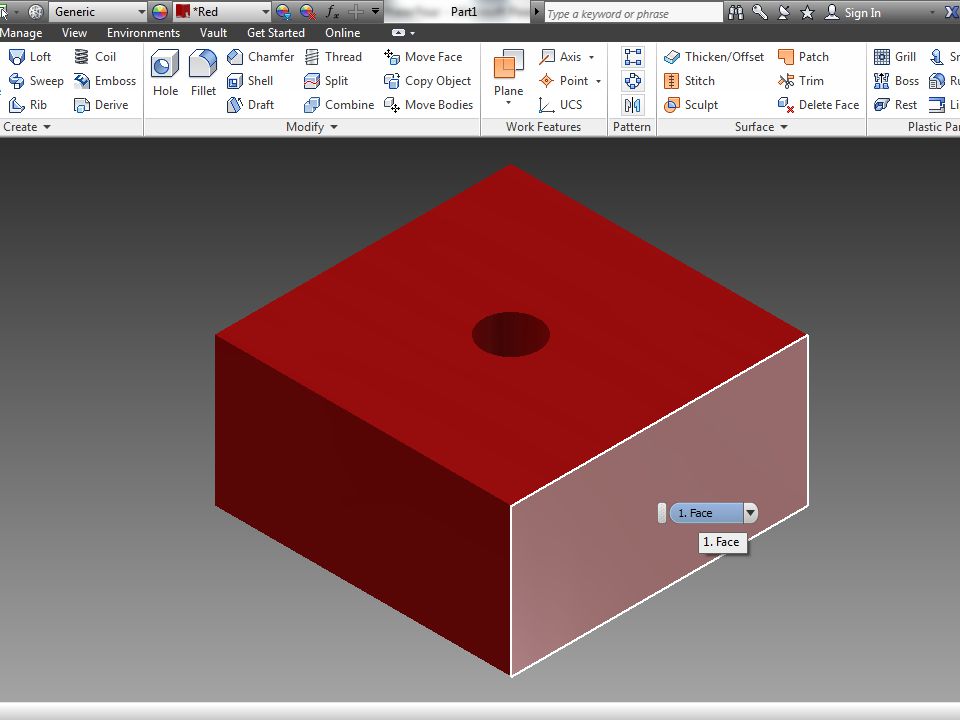This screenshot has height=720, width=960.
Task: Apply a Fillet to edges
Action: [x=203, y=73]
